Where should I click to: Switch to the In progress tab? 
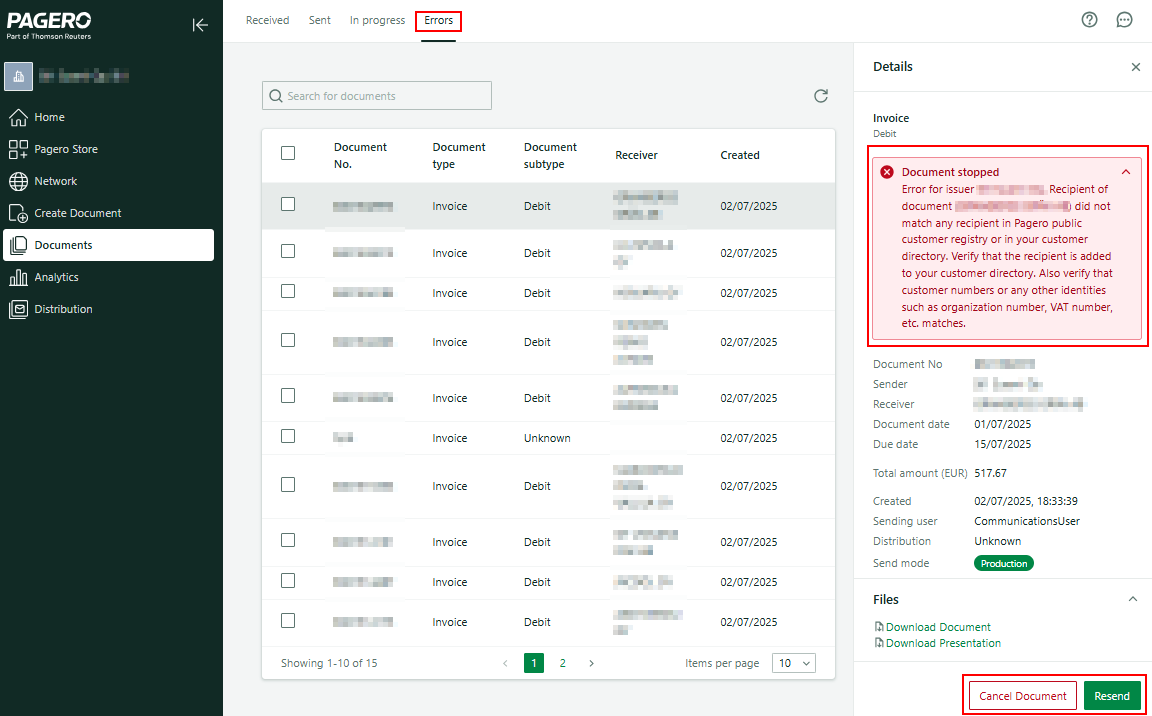pyautogui.click(x=377, y=20)
